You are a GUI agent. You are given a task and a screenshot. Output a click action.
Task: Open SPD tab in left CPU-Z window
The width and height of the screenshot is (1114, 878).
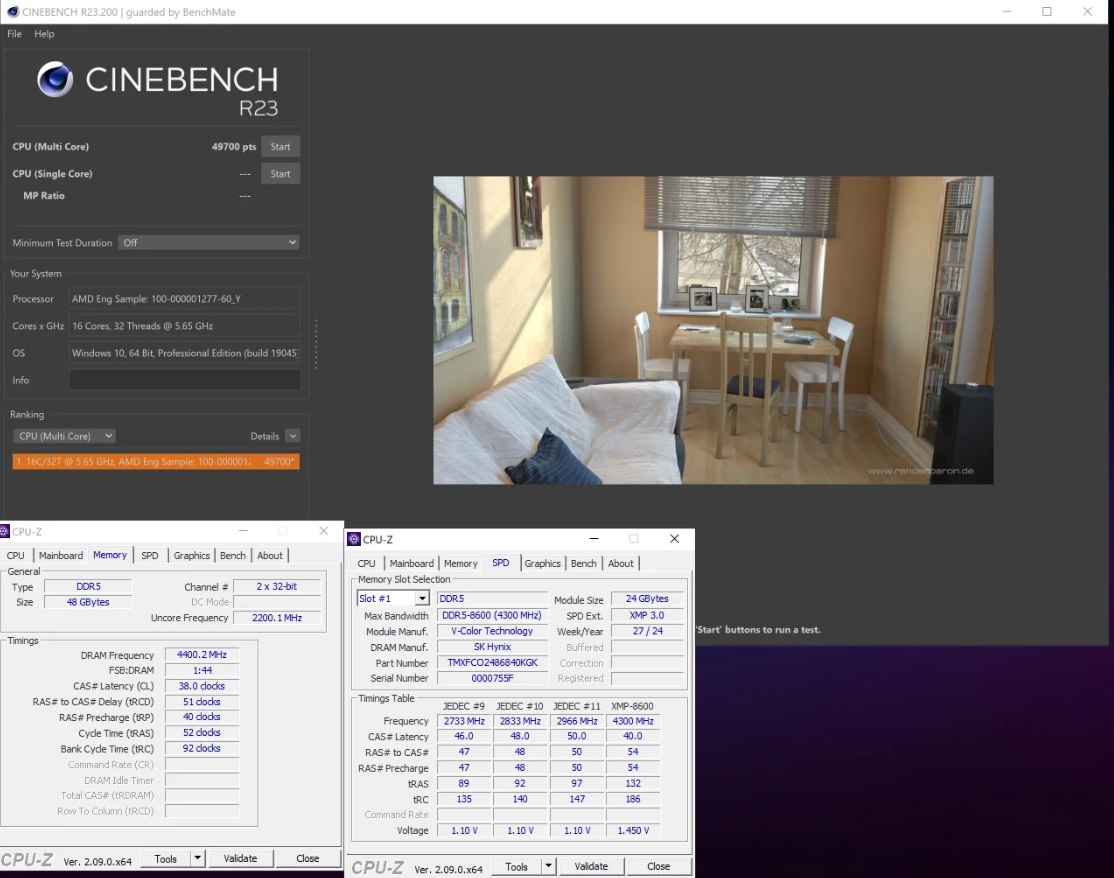tap(150, 555)
